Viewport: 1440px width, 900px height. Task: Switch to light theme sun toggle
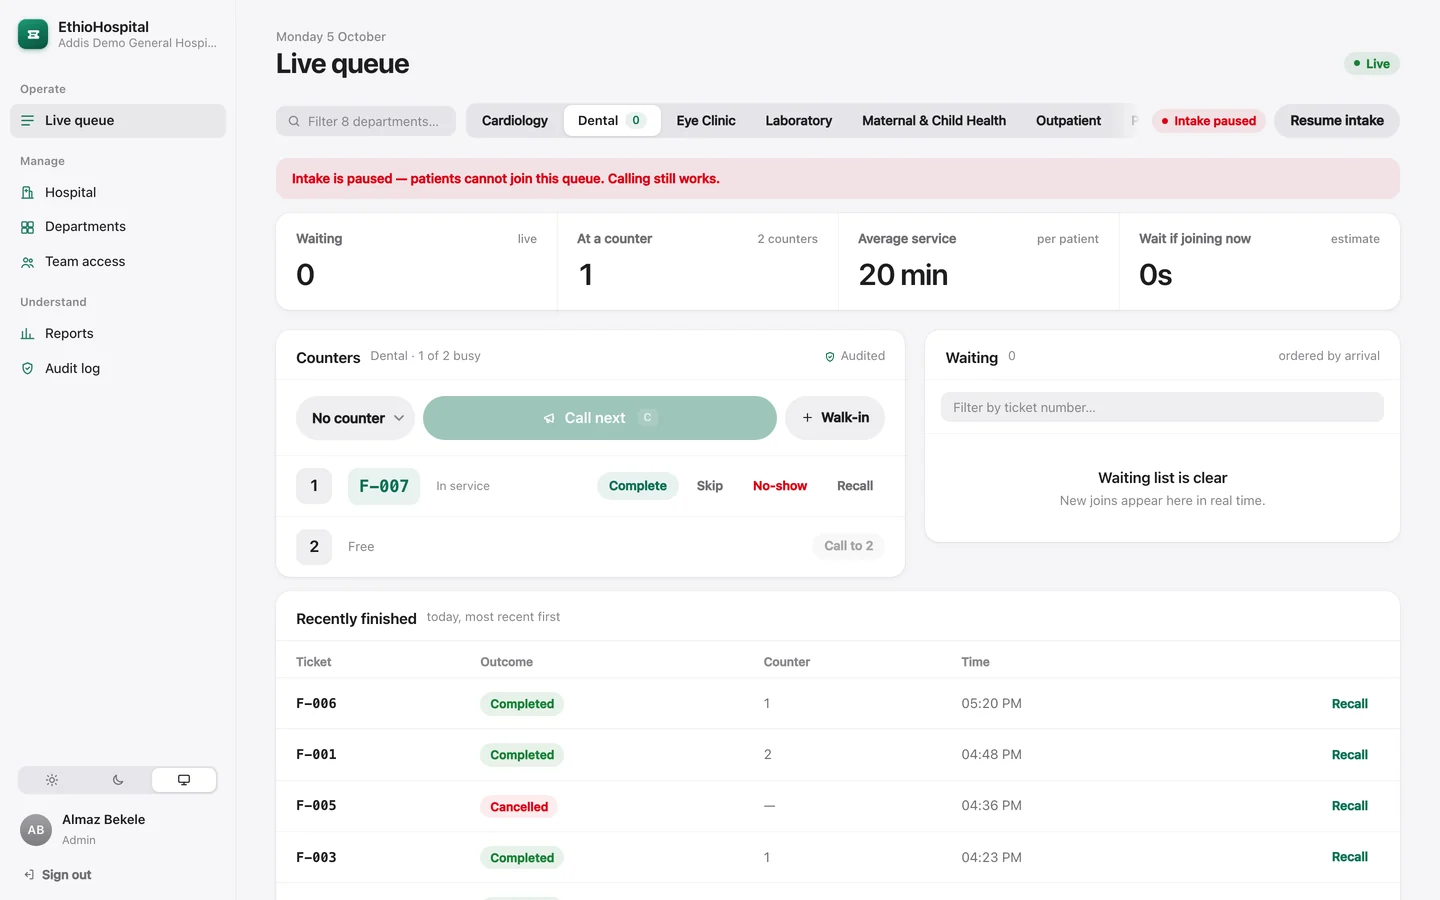52,780
